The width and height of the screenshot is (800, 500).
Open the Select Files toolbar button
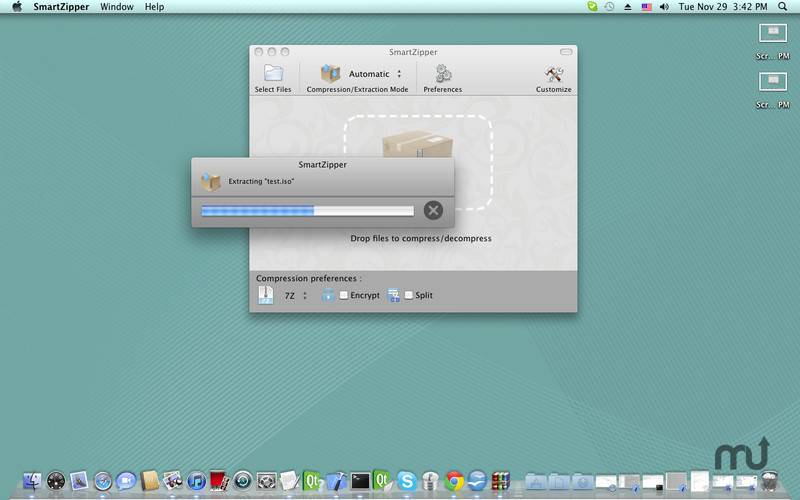273,78
